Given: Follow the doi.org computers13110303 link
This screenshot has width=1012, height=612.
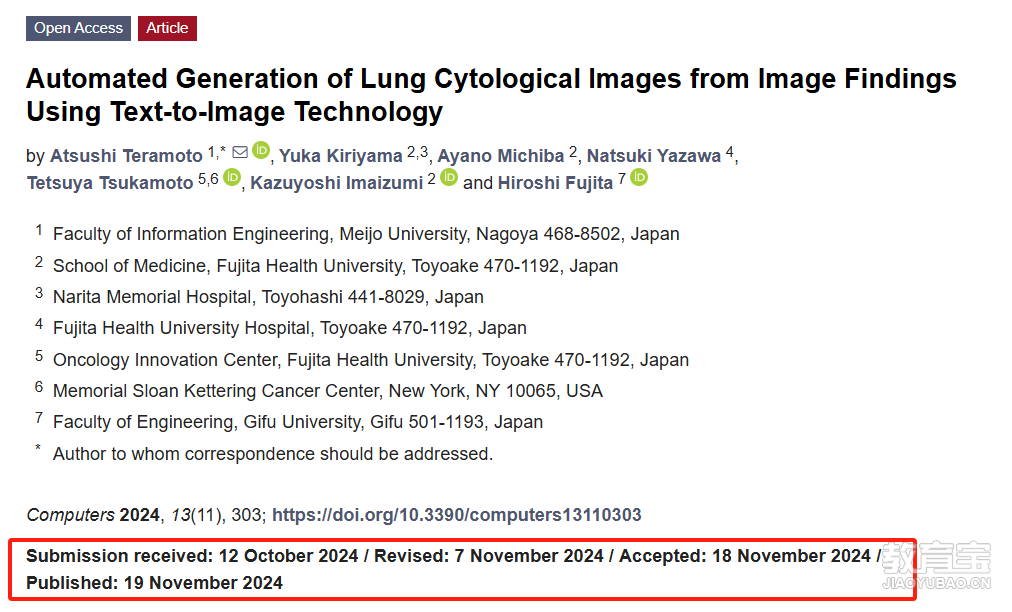Looking at the screenshot, I should click(x=457, y=515).
